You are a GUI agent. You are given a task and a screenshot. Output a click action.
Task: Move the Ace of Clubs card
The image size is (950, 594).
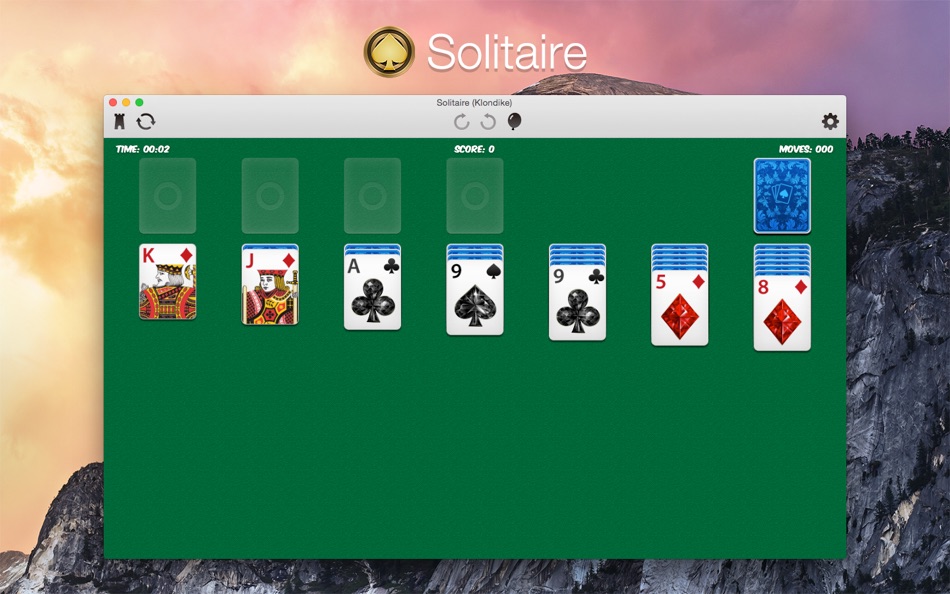(x=372, y=295)
